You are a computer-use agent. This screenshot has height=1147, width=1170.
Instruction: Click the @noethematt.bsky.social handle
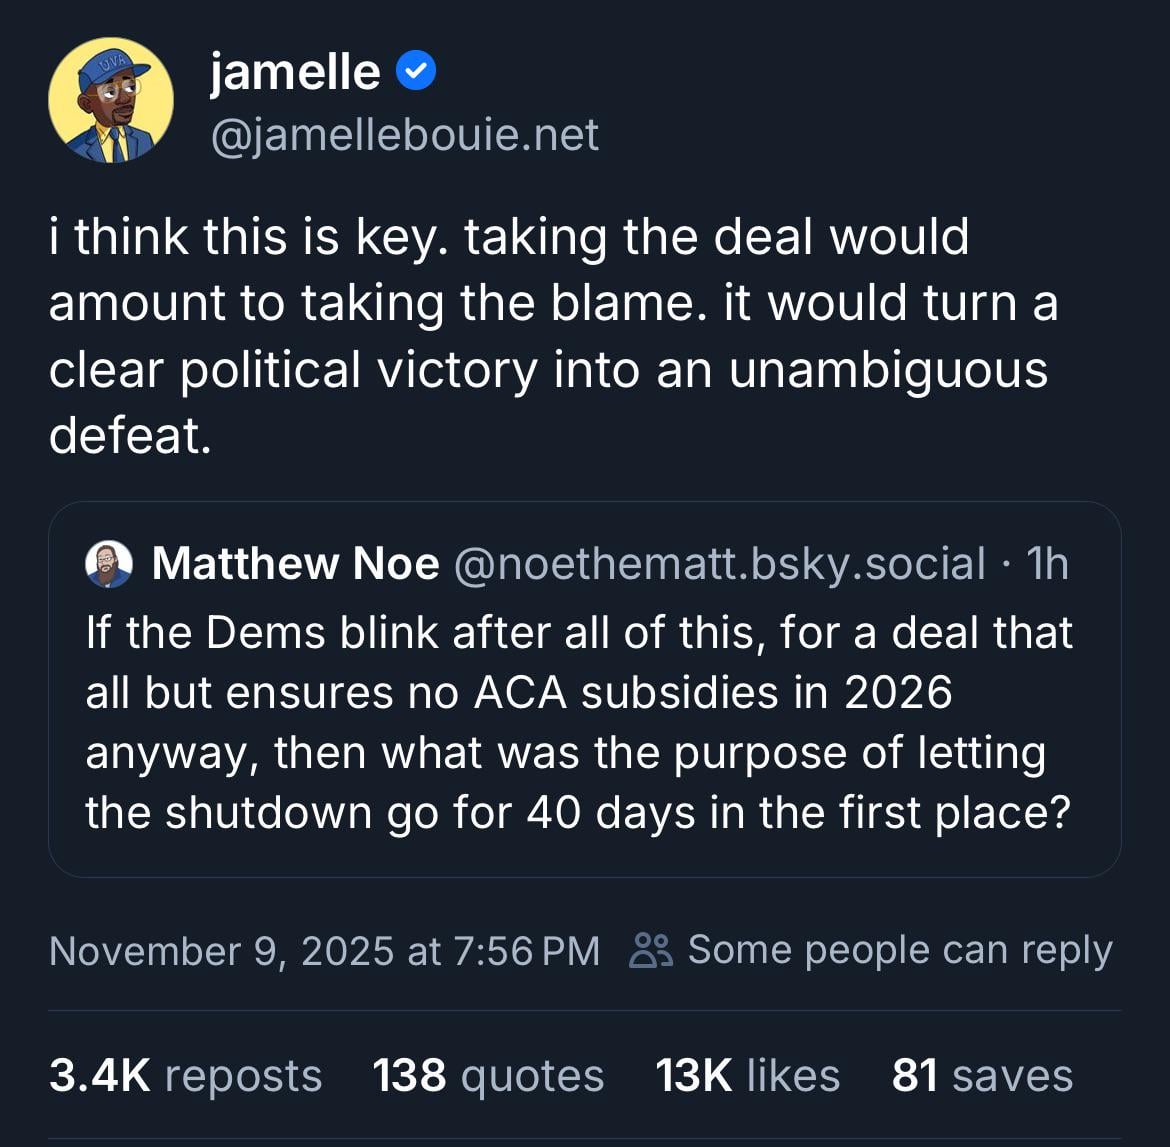point(719,564)
